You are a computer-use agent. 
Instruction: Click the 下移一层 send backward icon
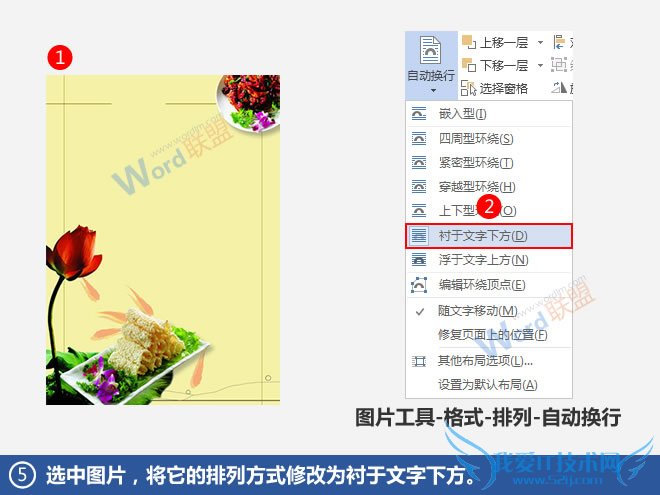coord(469,65)
